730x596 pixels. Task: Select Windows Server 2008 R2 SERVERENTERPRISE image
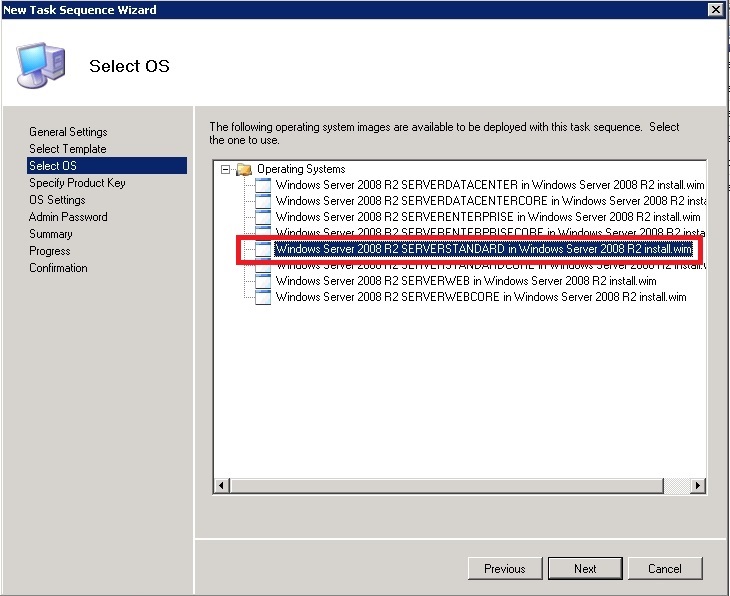pyautogui.click(x=488, y=217)
